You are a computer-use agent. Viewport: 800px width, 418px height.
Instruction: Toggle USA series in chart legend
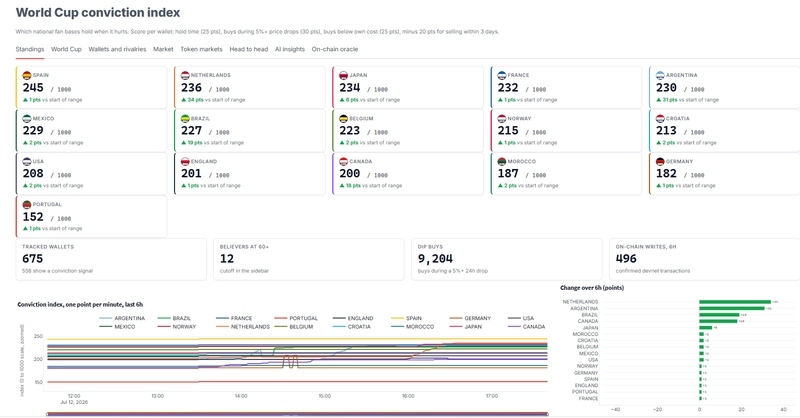(521, 318)
